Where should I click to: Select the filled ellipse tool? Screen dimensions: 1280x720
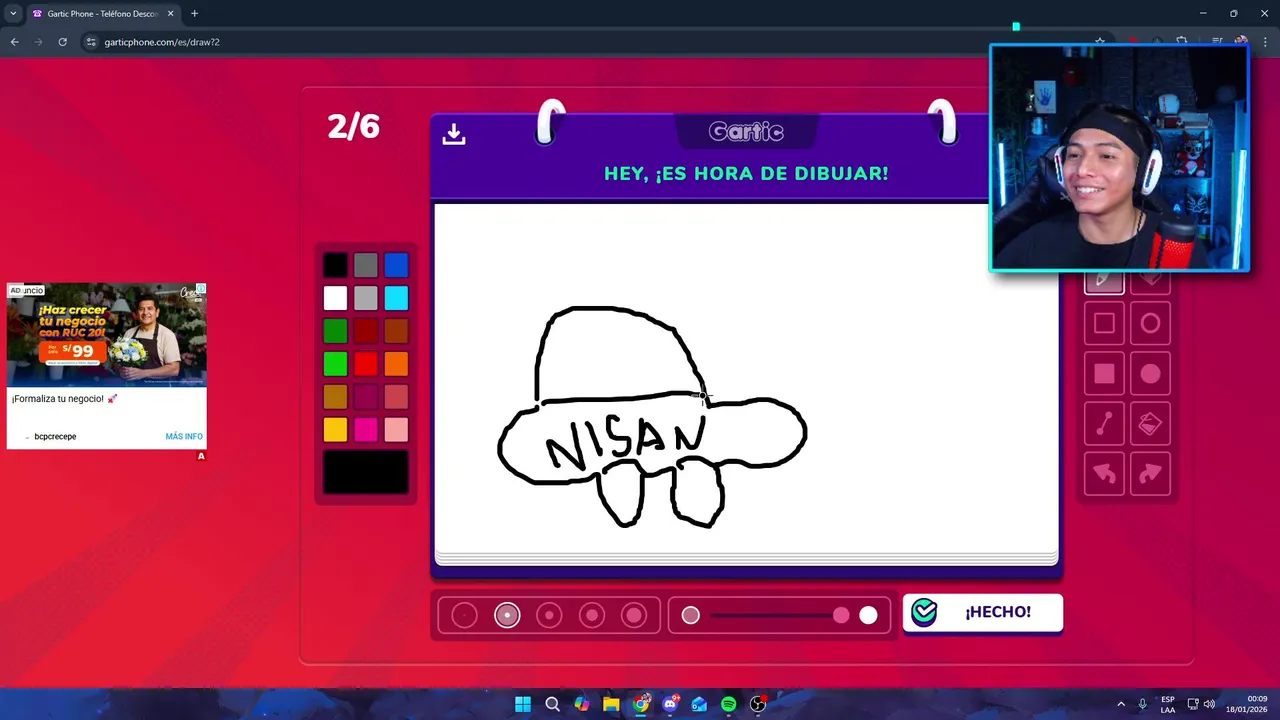(x=1150, y=374)
